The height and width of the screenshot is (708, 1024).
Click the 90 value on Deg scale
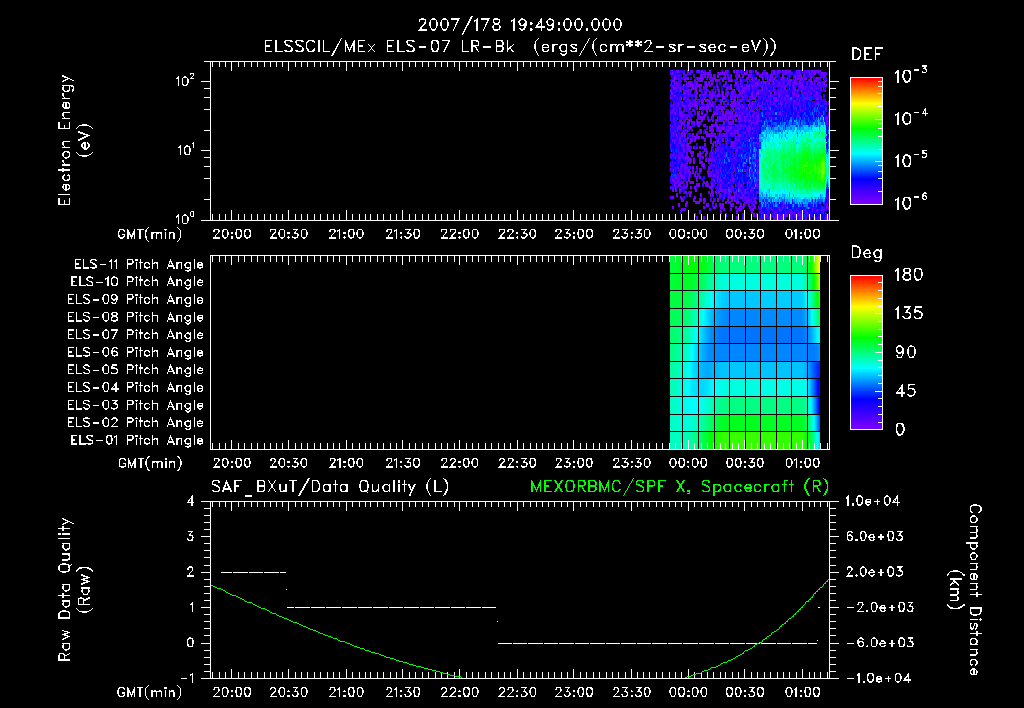906,352
